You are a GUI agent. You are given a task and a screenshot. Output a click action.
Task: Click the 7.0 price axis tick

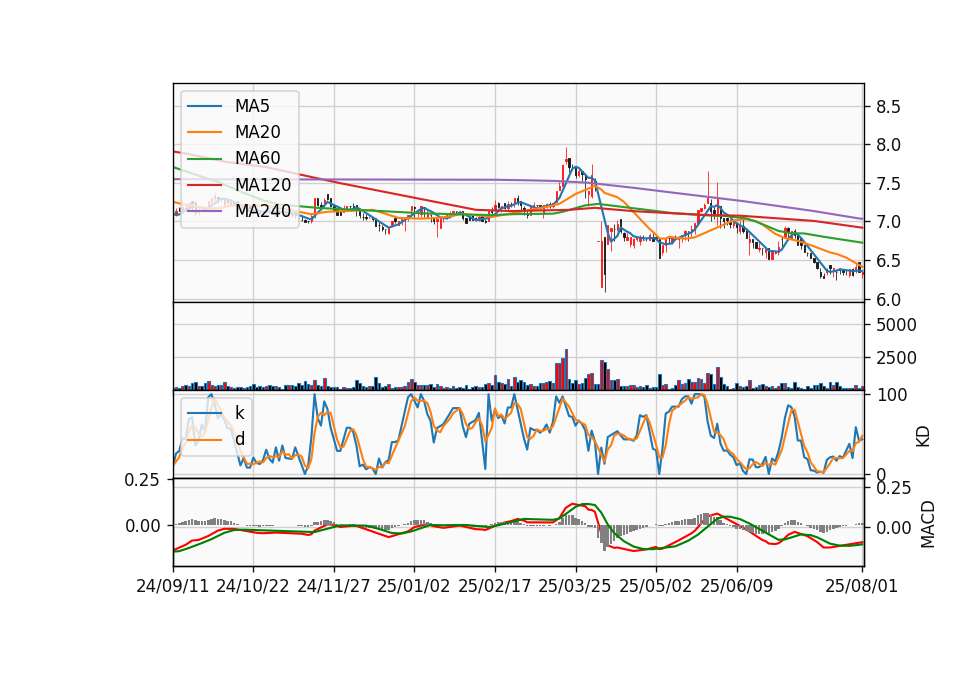pyautogui.click(x=888, y=222)
